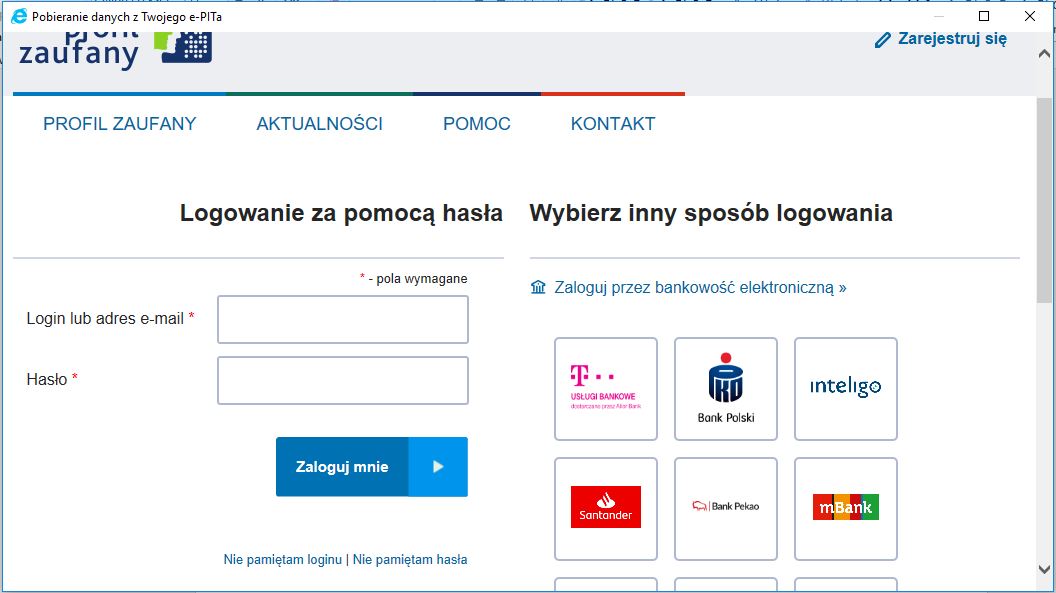This screenshot has width=1056, height=593.
Task: Choose the Bank Pekao tile
Action: click(x=725, y=508)
